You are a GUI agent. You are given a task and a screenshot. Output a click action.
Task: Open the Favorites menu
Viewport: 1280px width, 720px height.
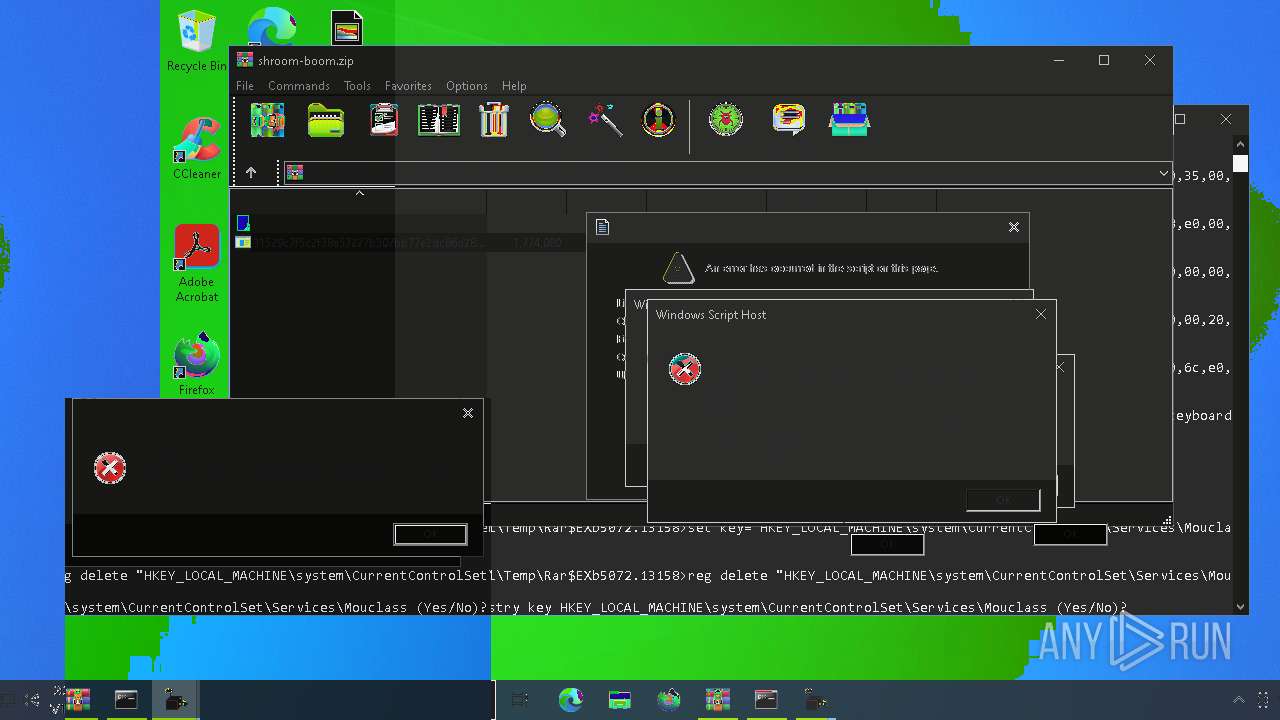pos(408,86)
